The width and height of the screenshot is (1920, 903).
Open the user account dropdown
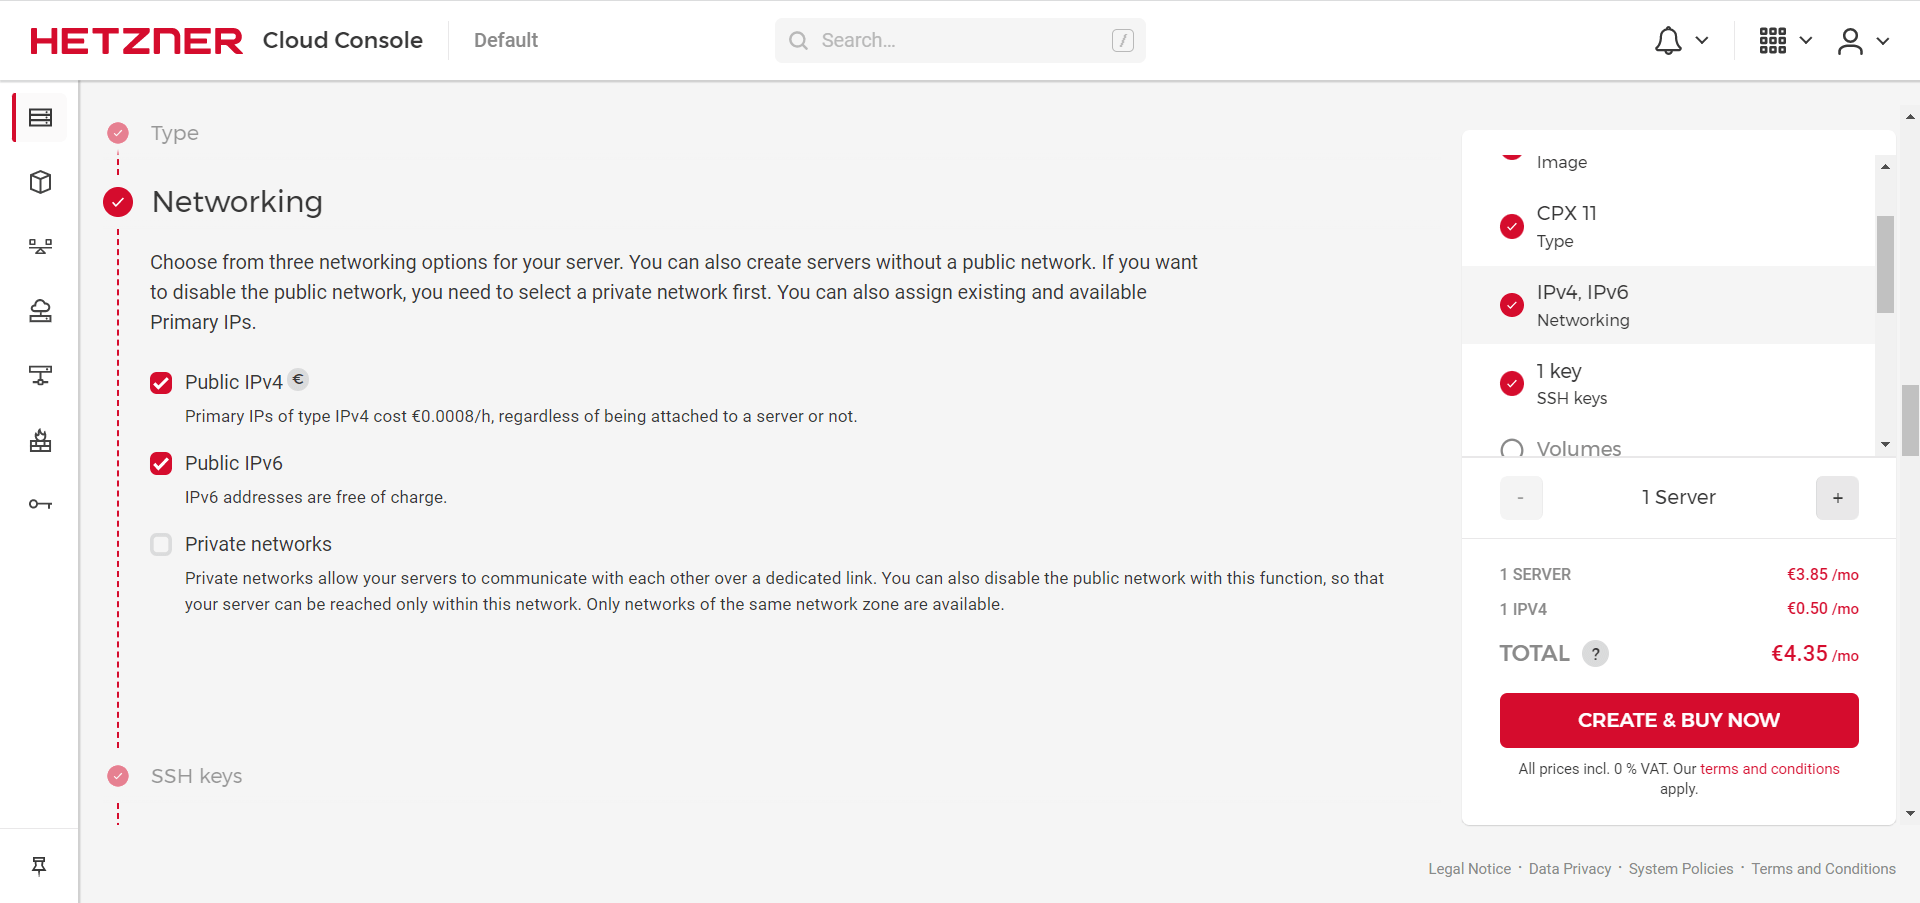pos(1863,41)
